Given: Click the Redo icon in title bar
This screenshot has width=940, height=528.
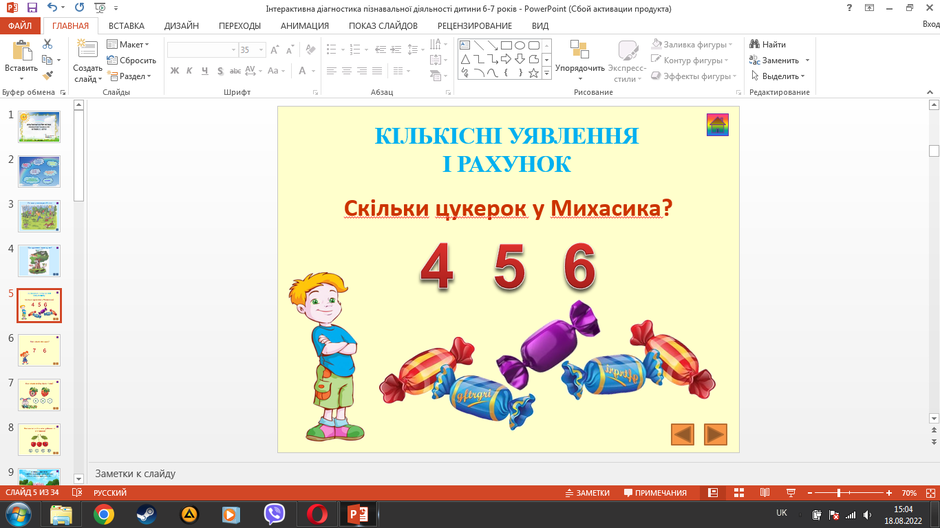Looking at the screenshot, I should click(x=79, y=8).
